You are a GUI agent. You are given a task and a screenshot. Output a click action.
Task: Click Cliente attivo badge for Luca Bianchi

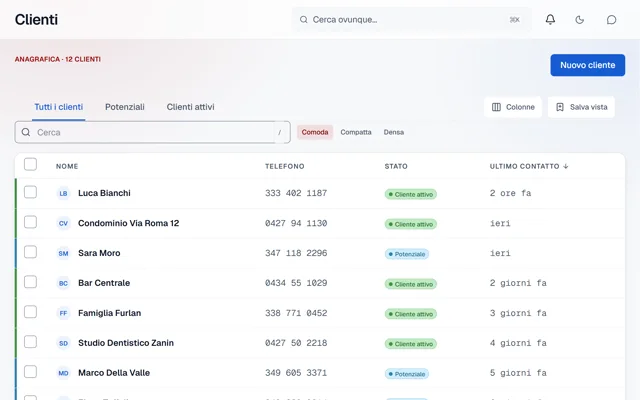411,194
